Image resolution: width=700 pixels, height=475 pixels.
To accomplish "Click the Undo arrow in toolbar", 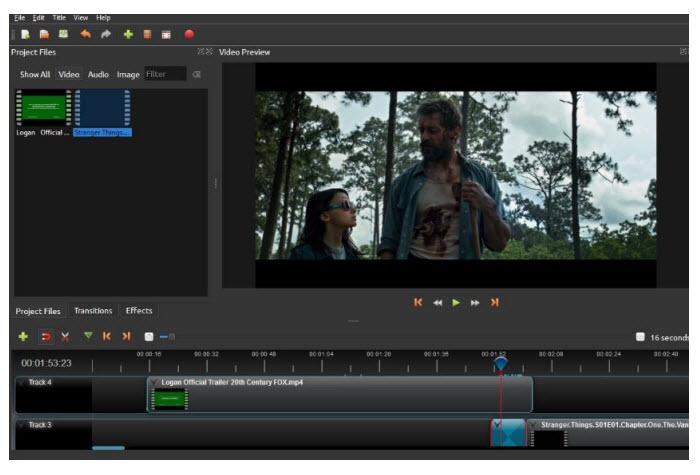I will tap(86, 34).
